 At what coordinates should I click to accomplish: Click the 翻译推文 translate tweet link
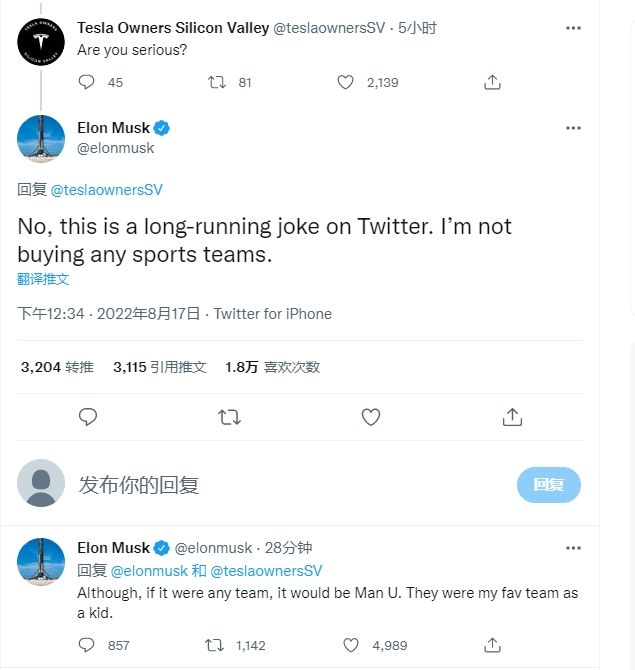(44, 278)
